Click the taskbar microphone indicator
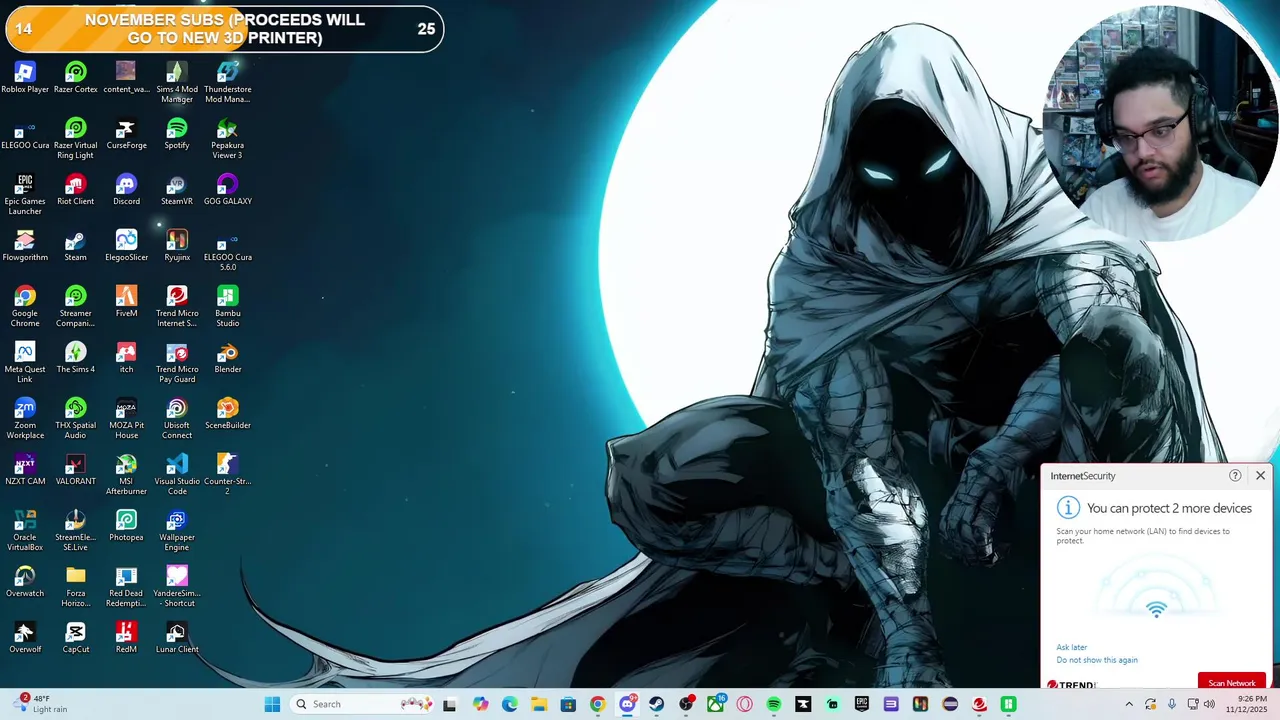Screen dimensions: 1280x720 [1172, 704]
